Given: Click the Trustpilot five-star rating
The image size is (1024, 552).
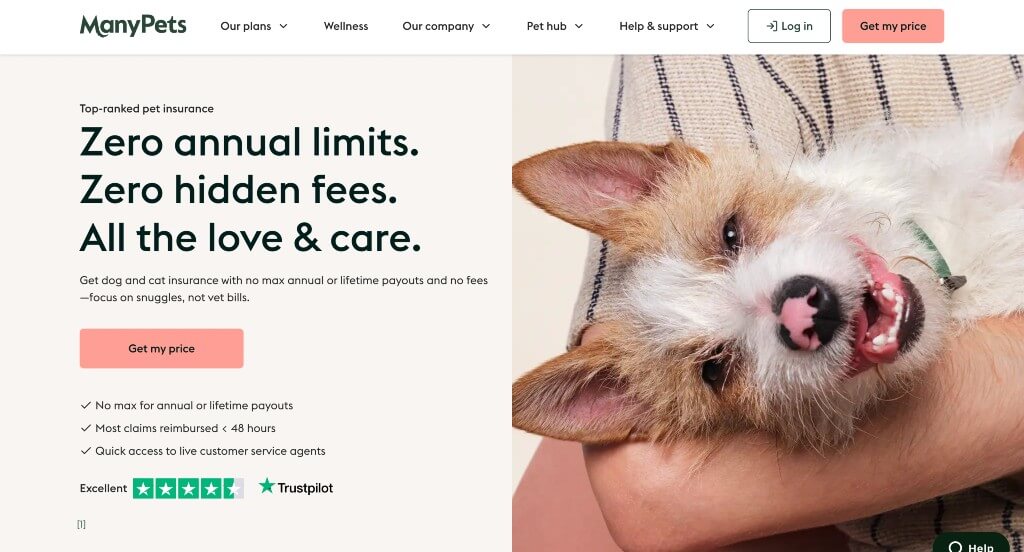Looking at the screenshot, I should point(188,488).
